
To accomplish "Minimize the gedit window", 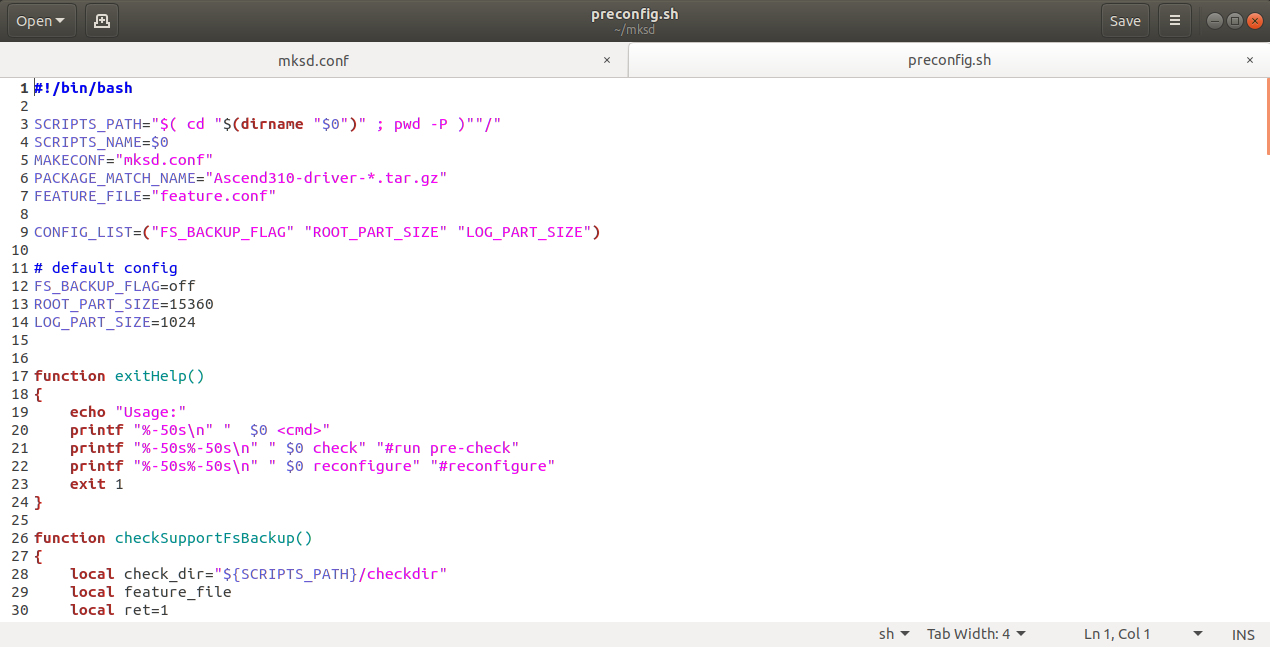I will coord(1215,20).
